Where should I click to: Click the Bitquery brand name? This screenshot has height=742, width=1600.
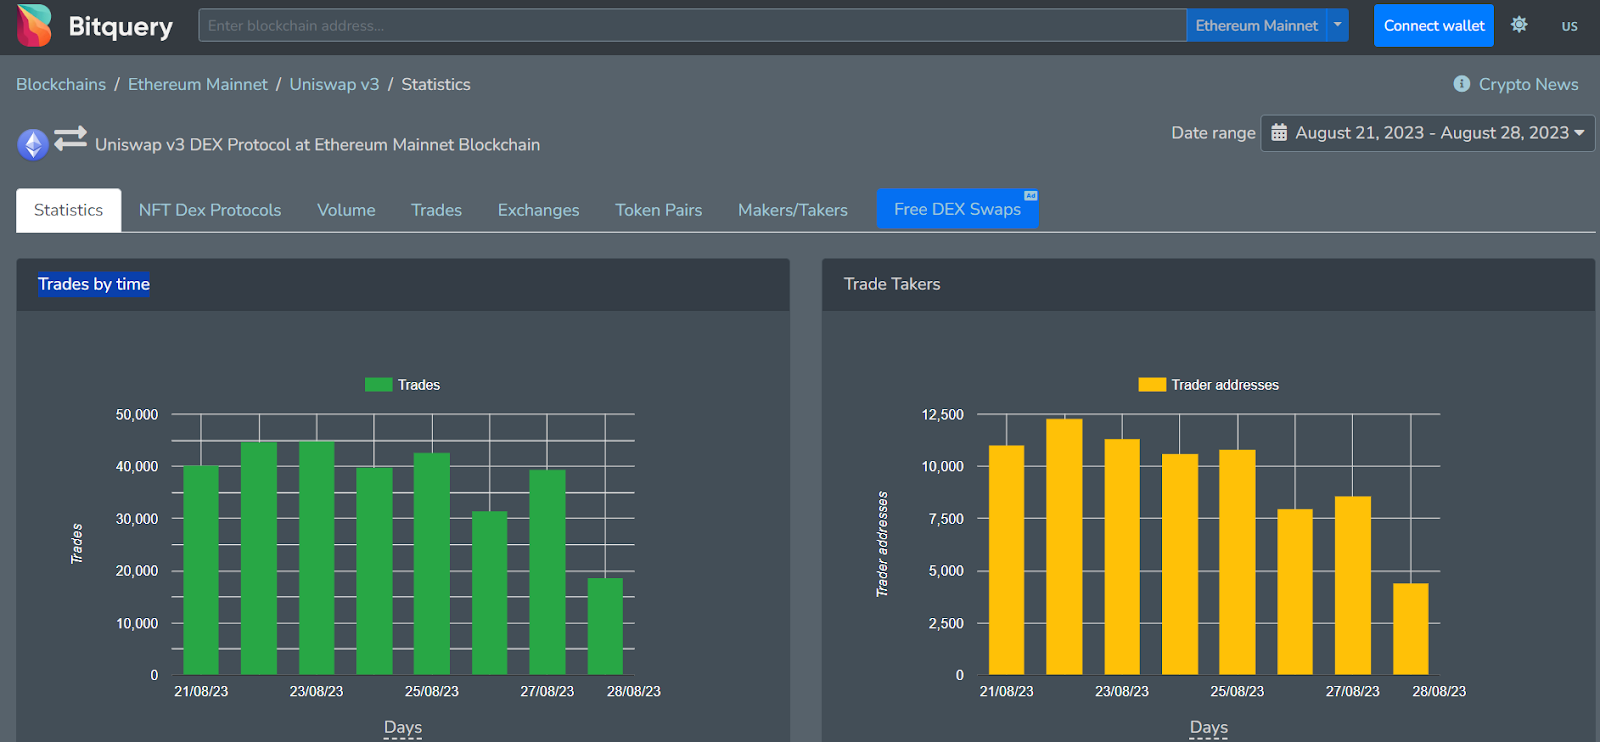coord(120,26)
